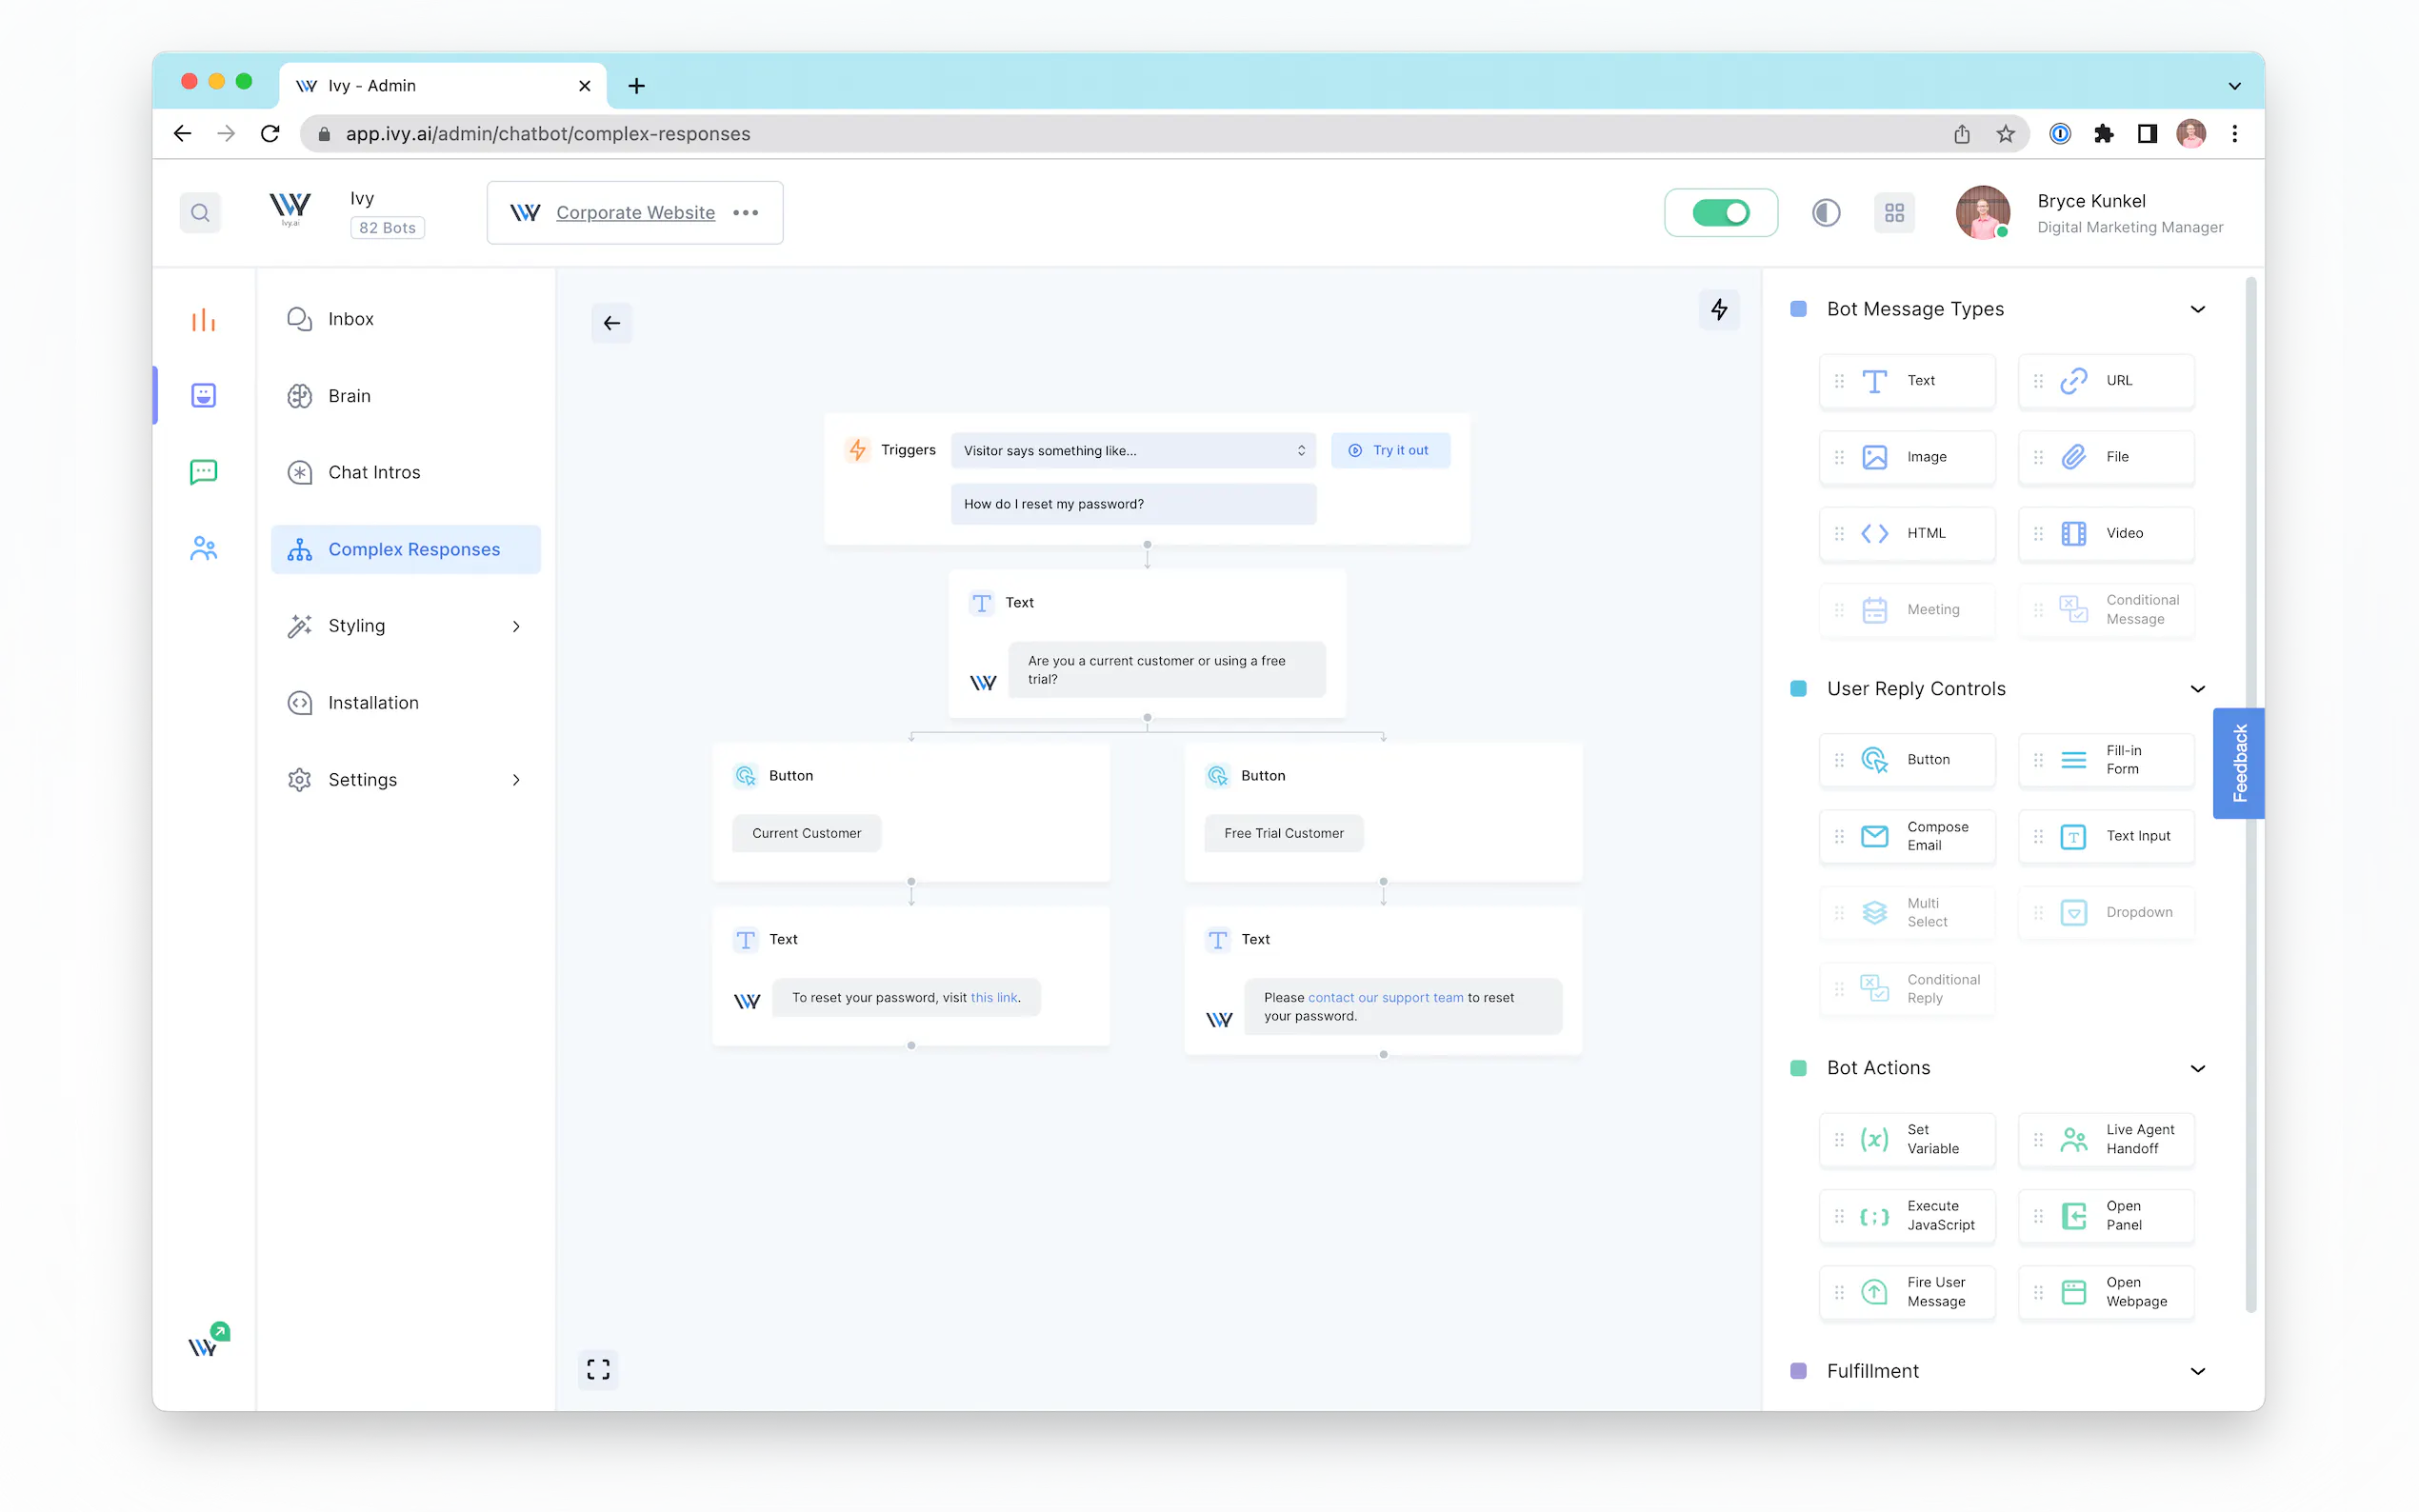Click the Corporate Website link
The width and height of the screenshot is (2419, 1512).
point(635,213)
